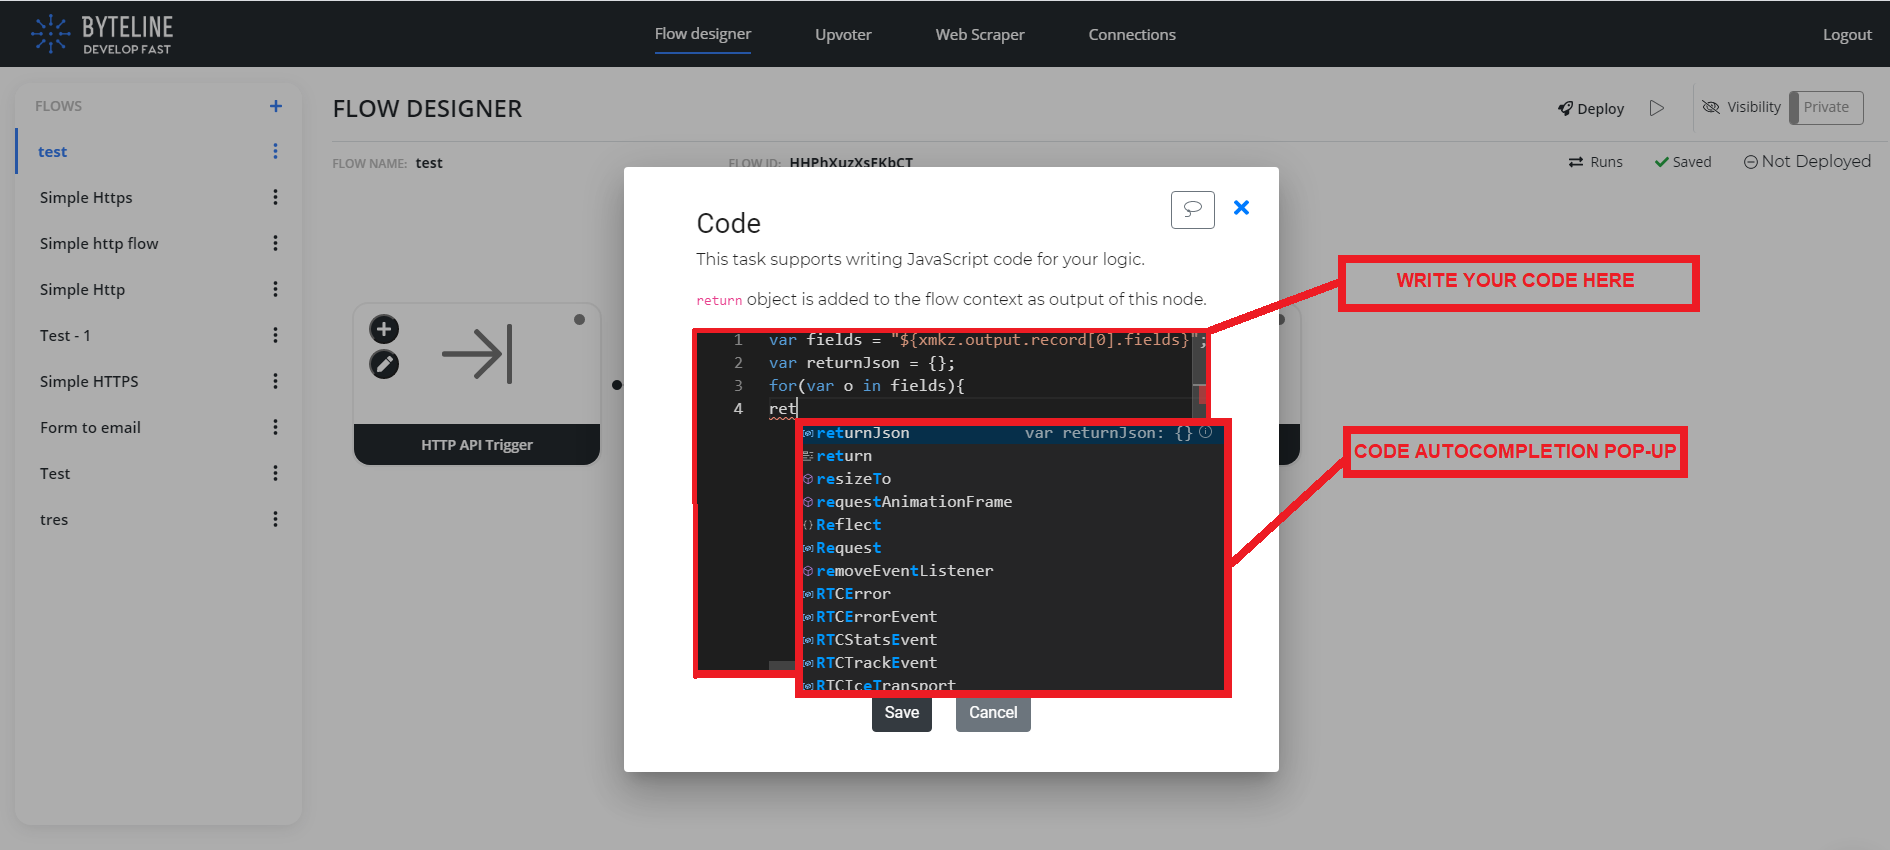Open the Runs view
This screenshot has height=850, width=1890.
[x=1595, y=162]
